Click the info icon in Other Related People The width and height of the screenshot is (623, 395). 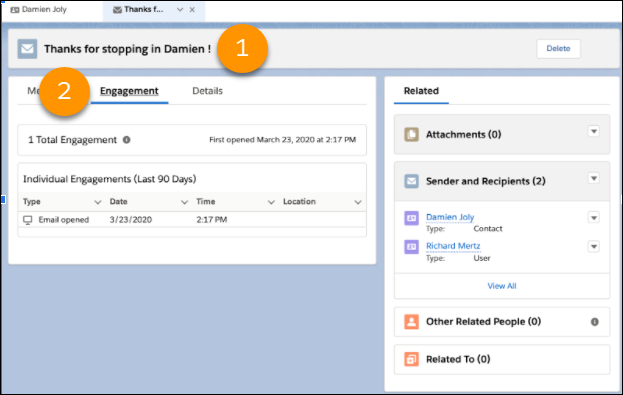594,322
